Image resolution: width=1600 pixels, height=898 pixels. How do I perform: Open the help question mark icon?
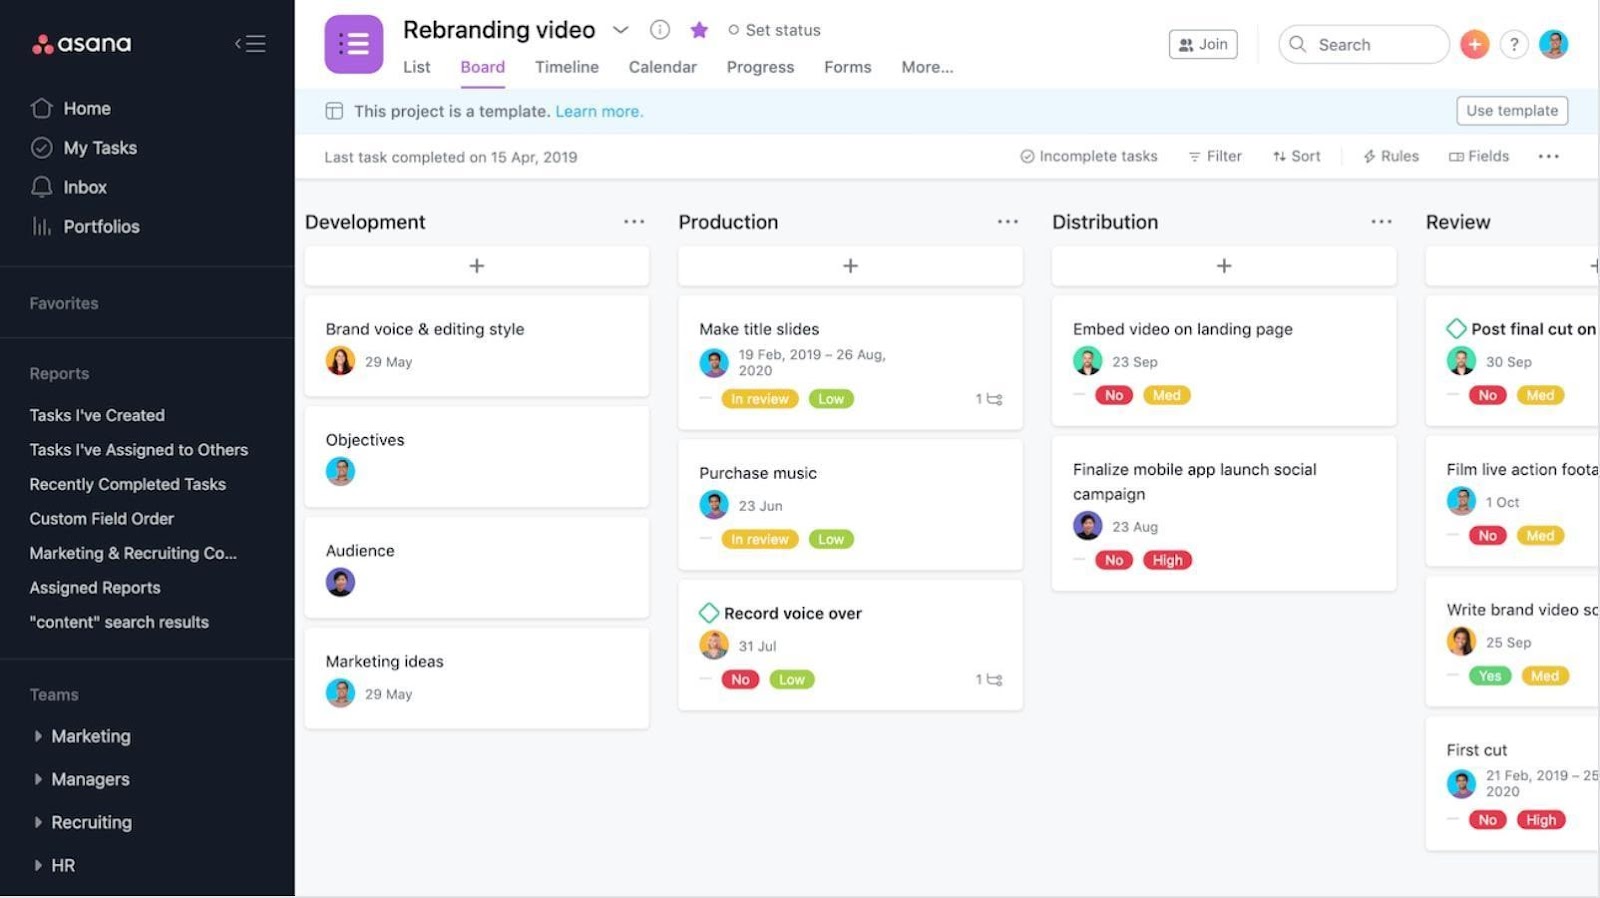(x=1514, y=44)
